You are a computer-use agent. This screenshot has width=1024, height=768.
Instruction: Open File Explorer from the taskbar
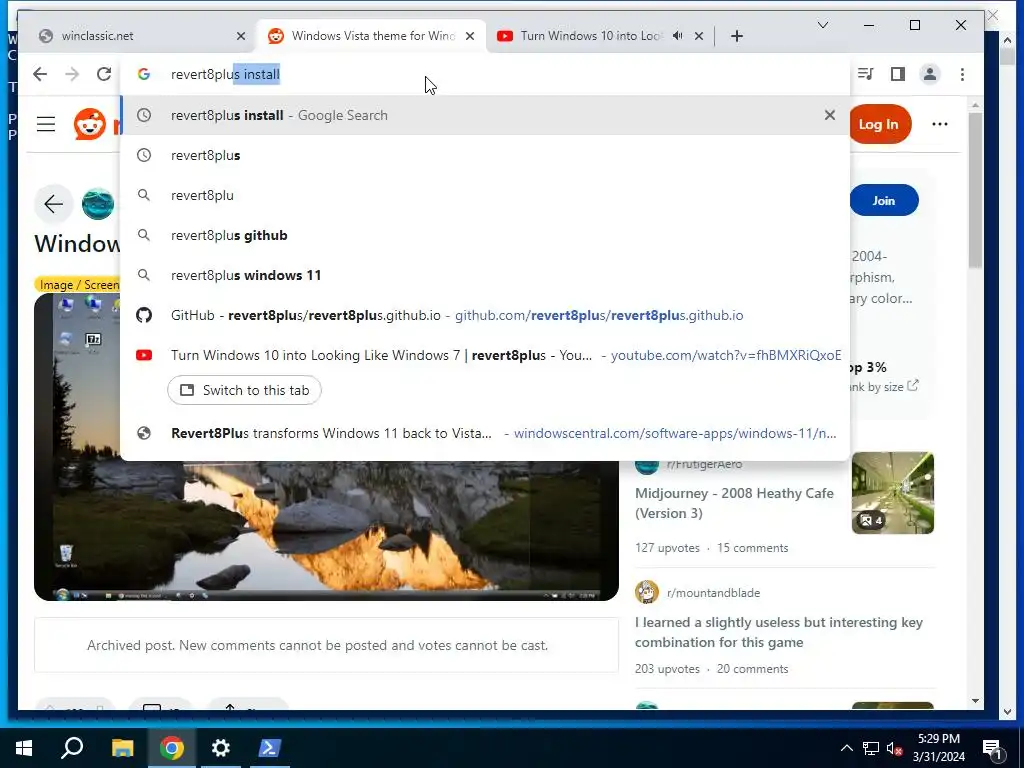(122, 748)
